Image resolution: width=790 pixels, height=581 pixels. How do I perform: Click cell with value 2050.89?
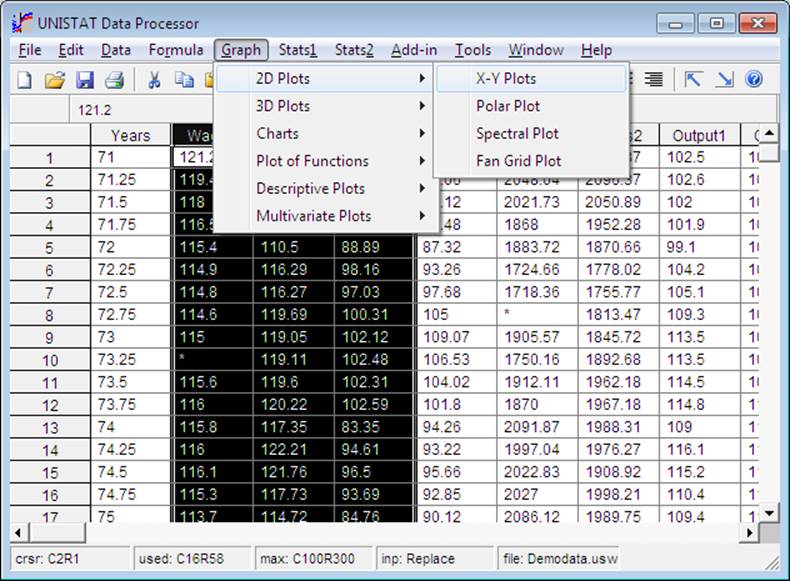(618, 203)
